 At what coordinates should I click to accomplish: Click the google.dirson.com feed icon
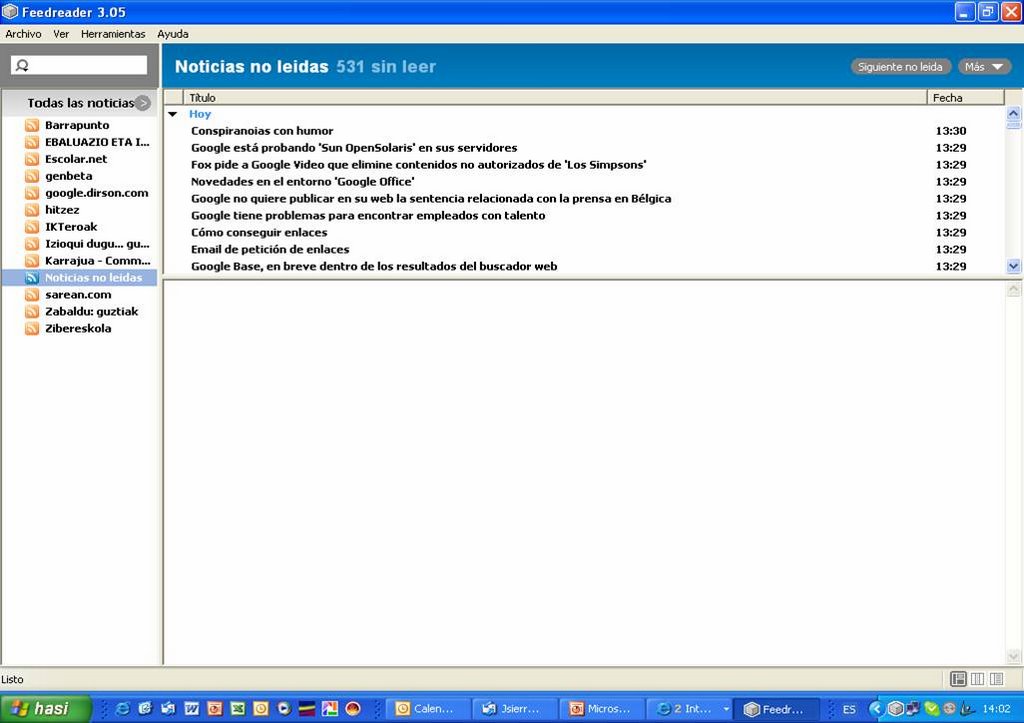point(32,193)
